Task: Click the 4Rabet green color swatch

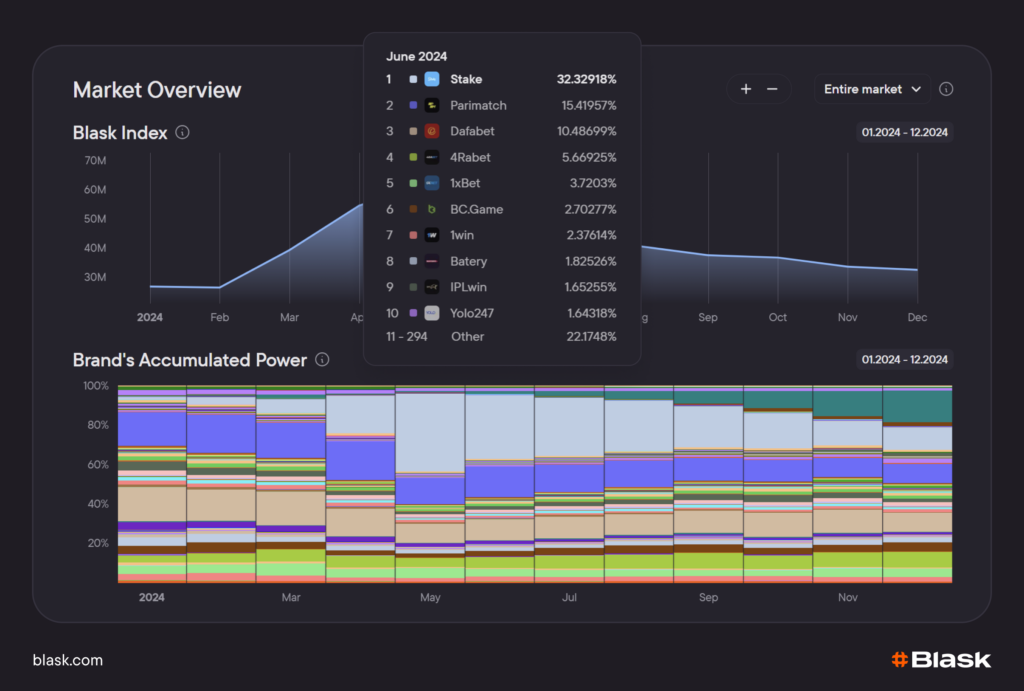Action: coord(413,157)
